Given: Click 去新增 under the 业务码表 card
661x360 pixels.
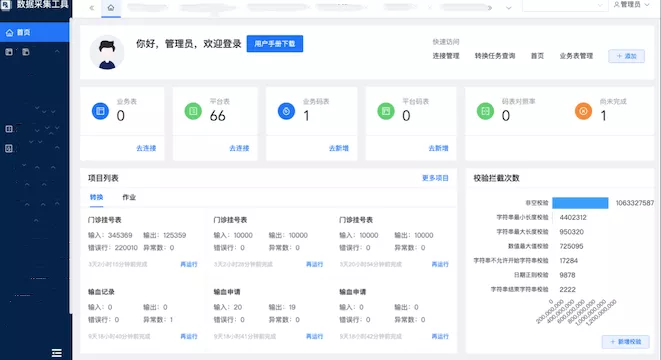Looking at the screenshot, I should [x=339, y=148].
